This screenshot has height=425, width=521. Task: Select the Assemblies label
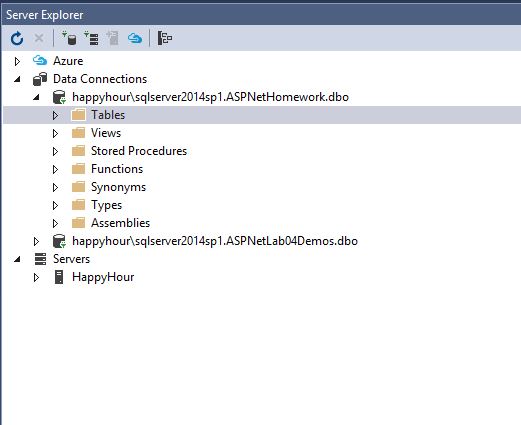120,223
